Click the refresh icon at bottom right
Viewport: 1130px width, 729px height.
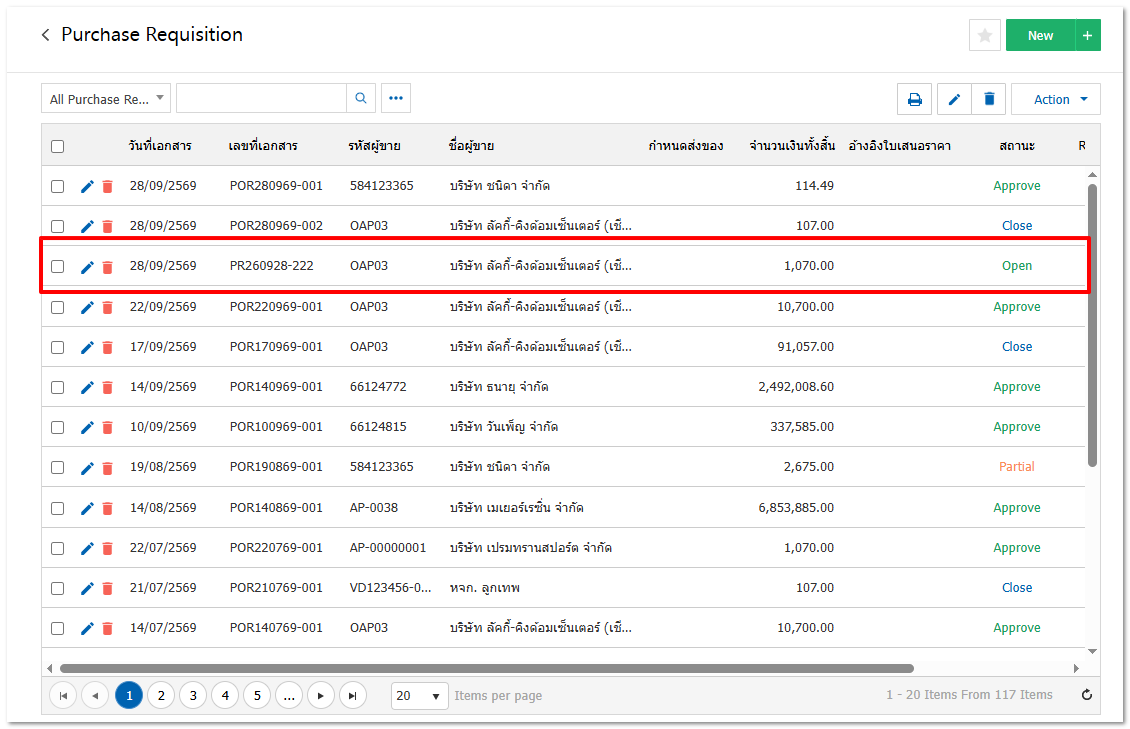point(1087,695)
